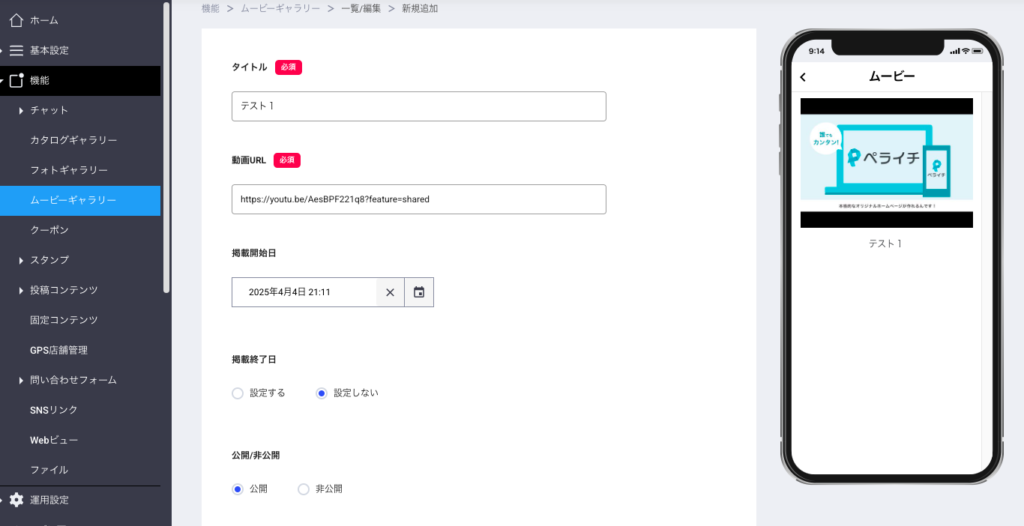Expand the 投稿コンテンツ submenu
The width and height of the screenshot is (1024, 526).
(21, 290)
